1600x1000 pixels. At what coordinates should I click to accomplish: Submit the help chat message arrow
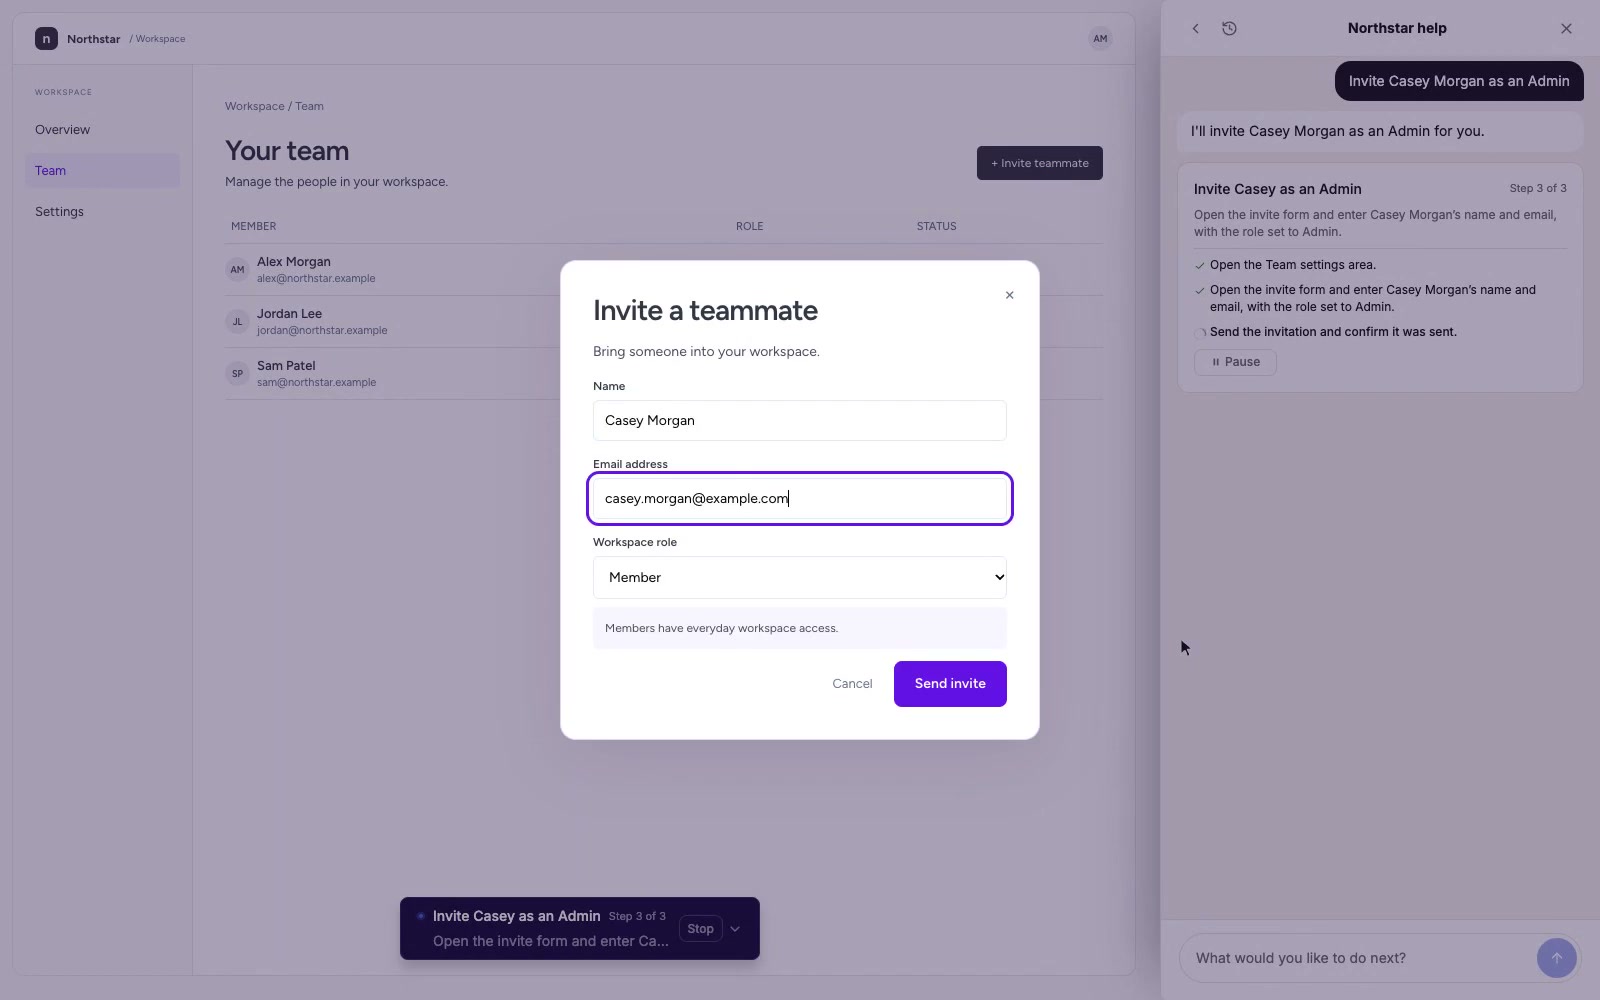click(1556, 958)
